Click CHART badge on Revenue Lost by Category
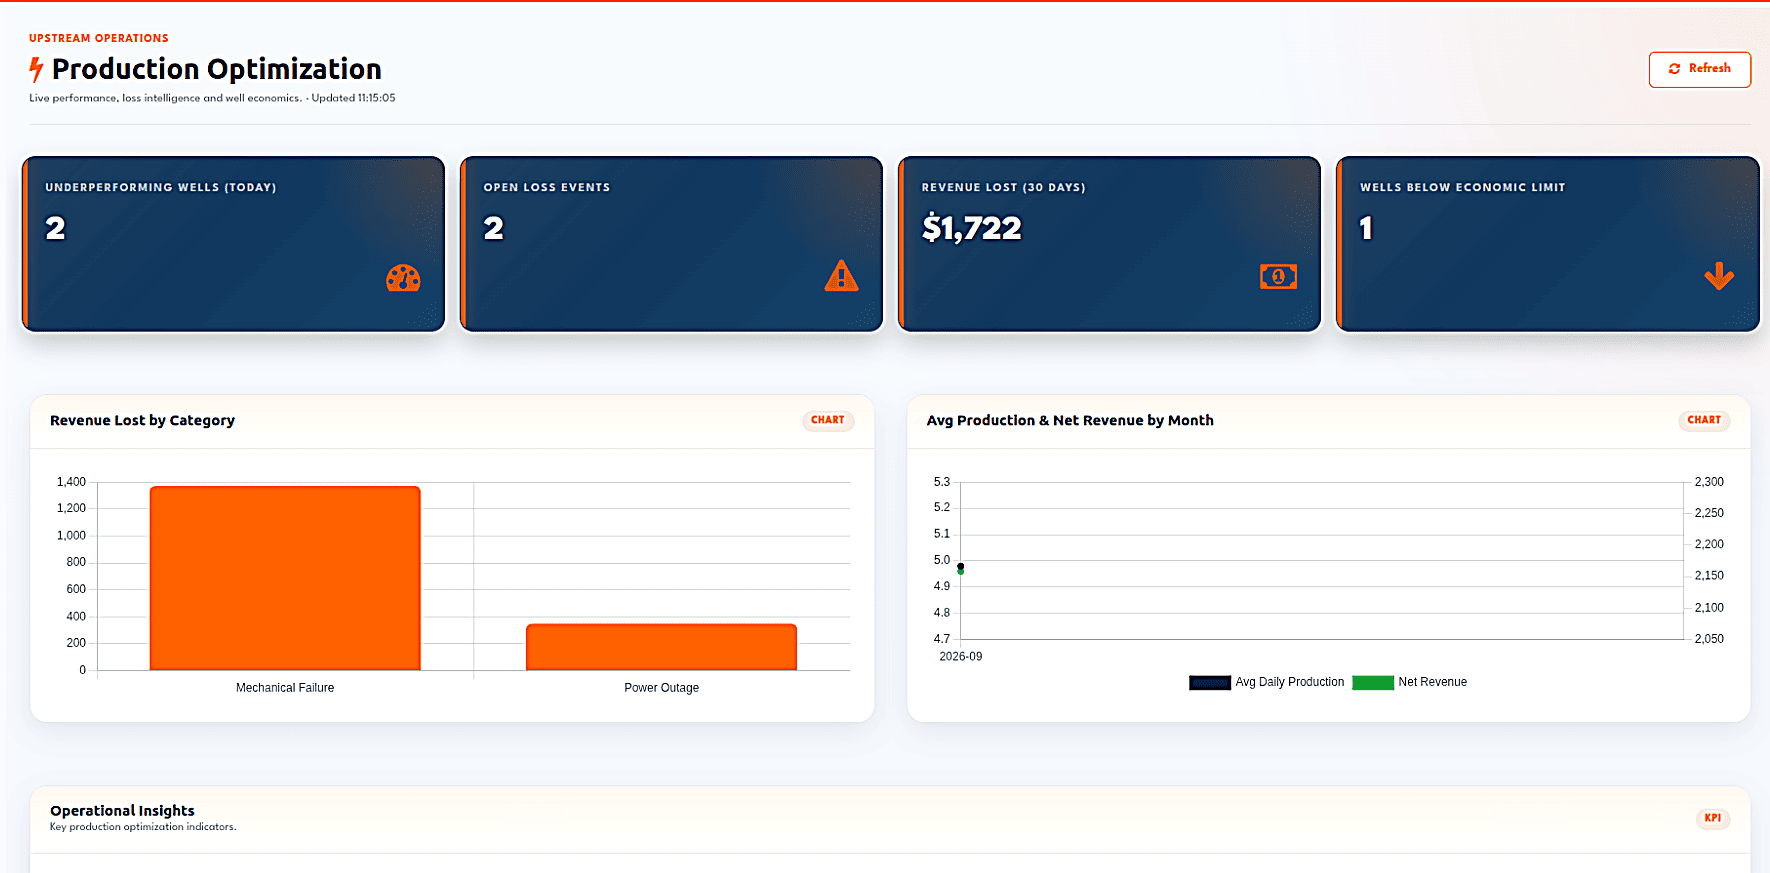The width and height of the screenshot is (1770, 873). (827, 420)
